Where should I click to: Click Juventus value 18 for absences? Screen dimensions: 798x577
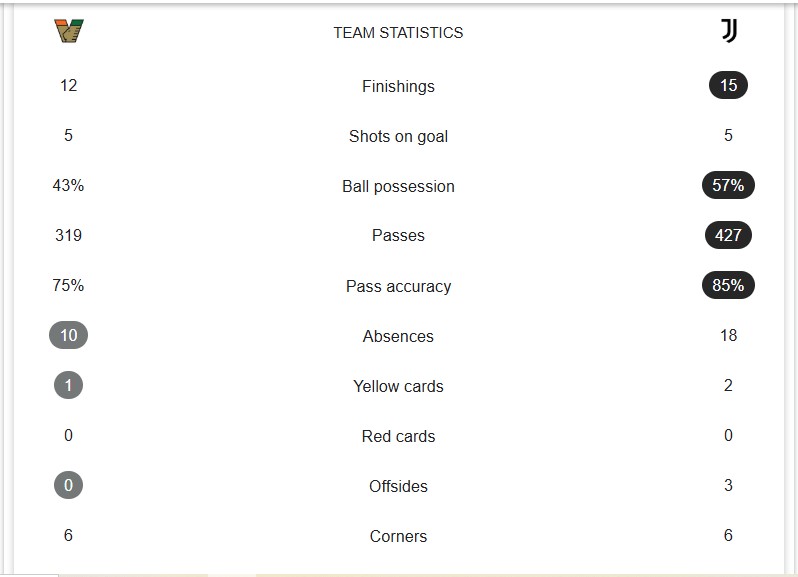pos(728,335)
